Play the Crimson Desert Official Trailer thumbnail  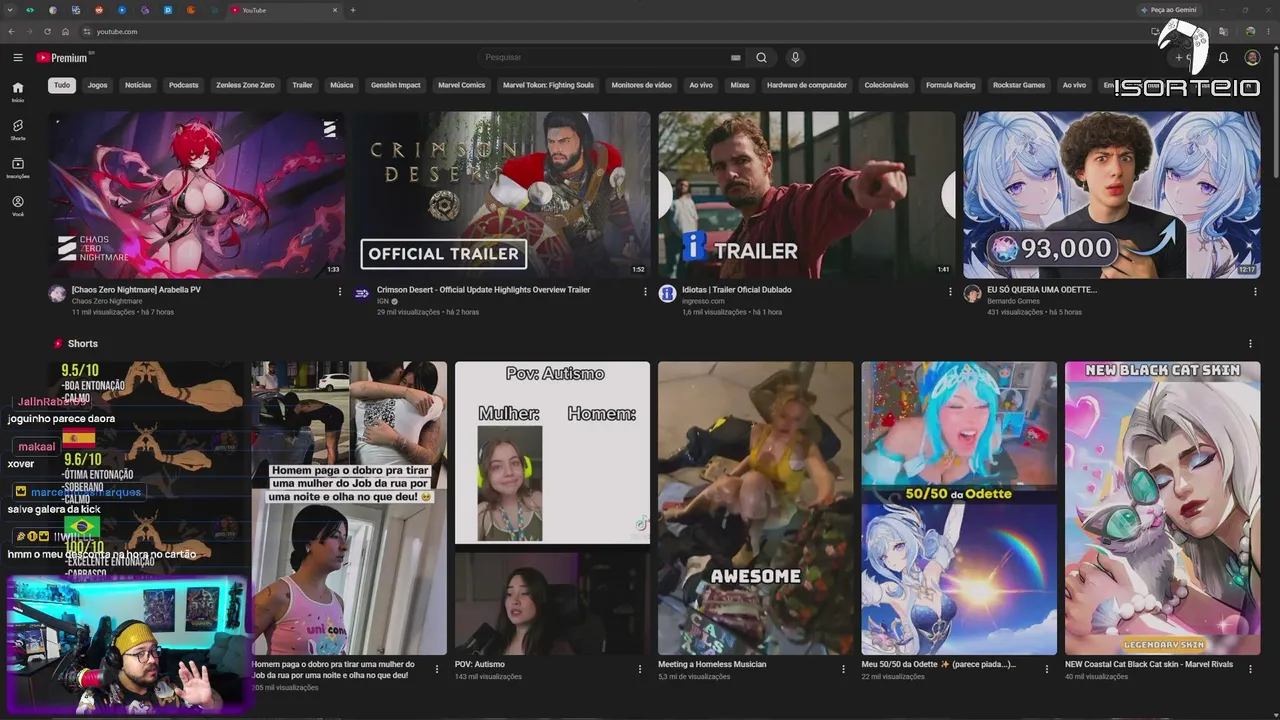(x=502, y=194)
